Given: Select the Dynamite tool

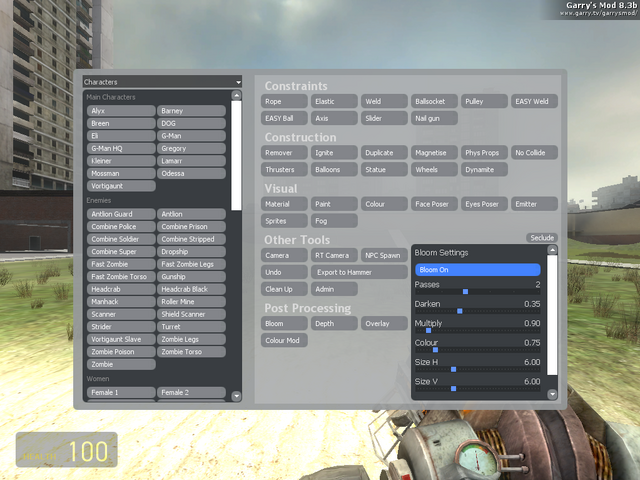Looking at the screenshot, I should (484, 169).
